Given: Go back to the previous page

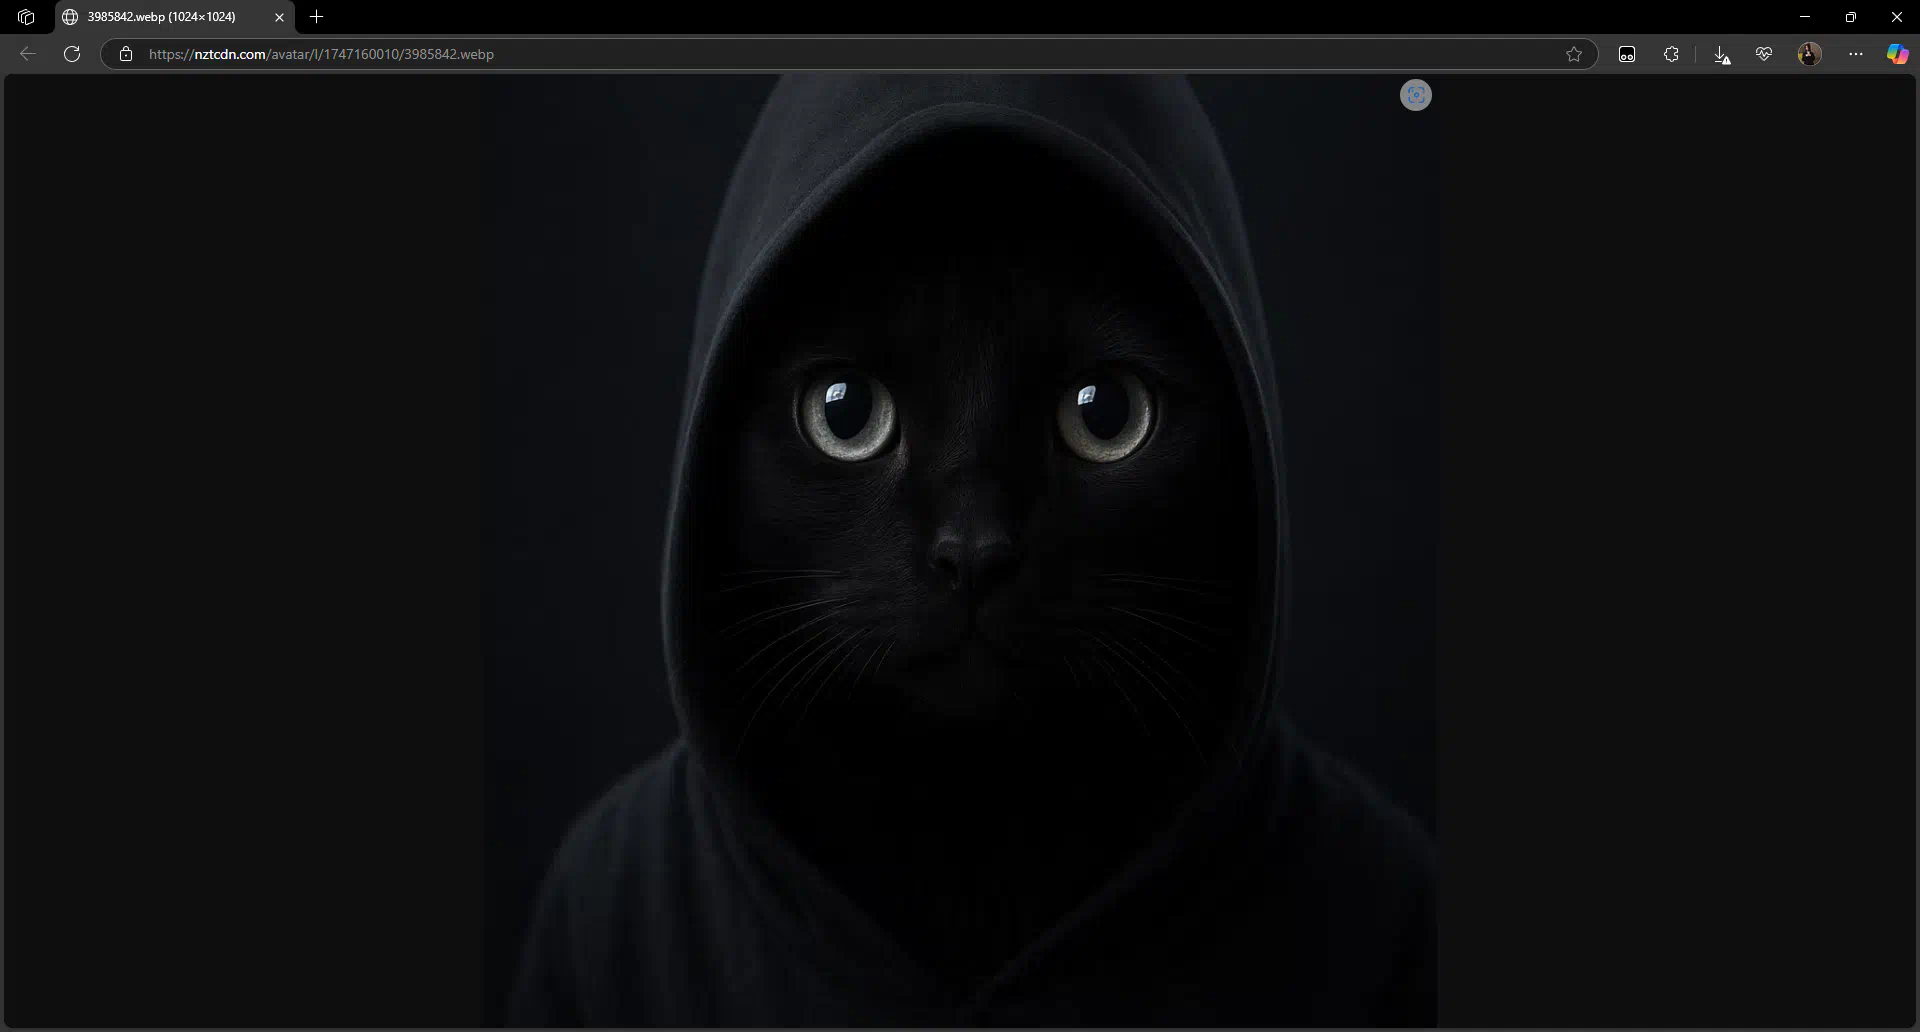Looking at the screenshot, I should pos(28,54).
